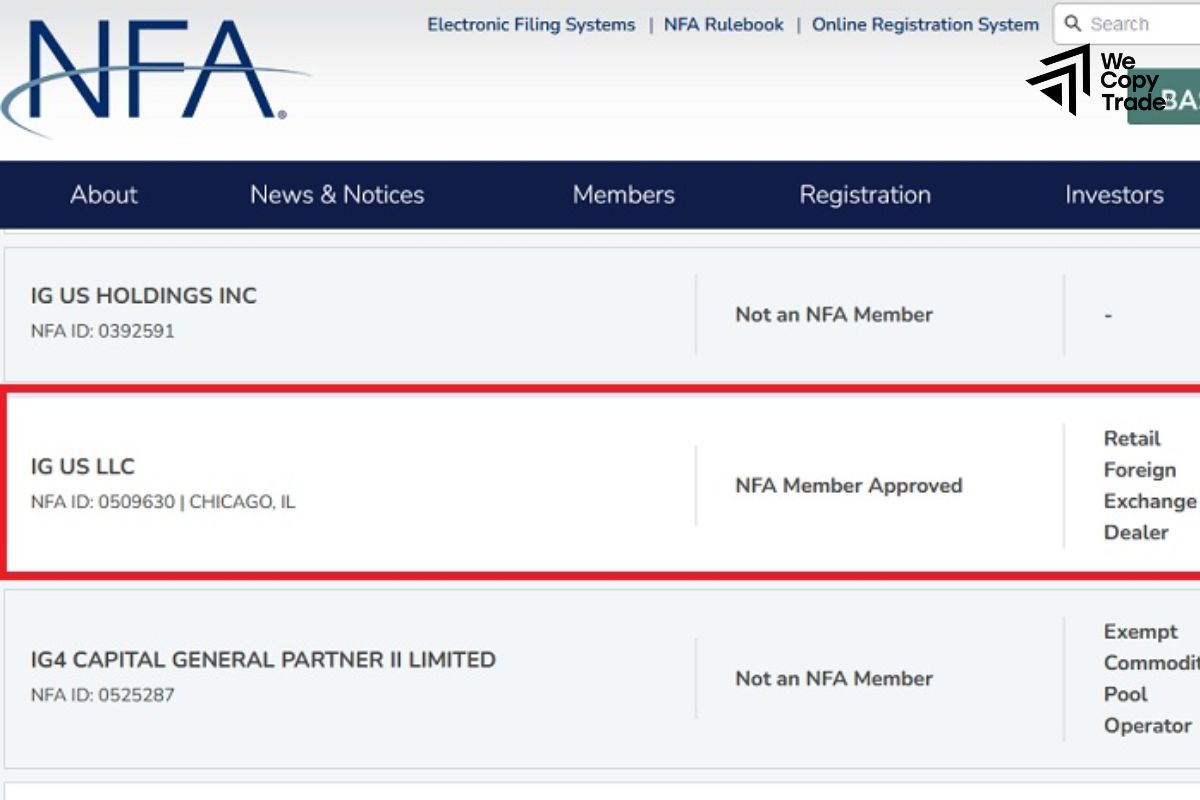This screenshot has height=800, width=1200.
Task: Open the Electronic Filing Systems link
Action: click(530, 24)
